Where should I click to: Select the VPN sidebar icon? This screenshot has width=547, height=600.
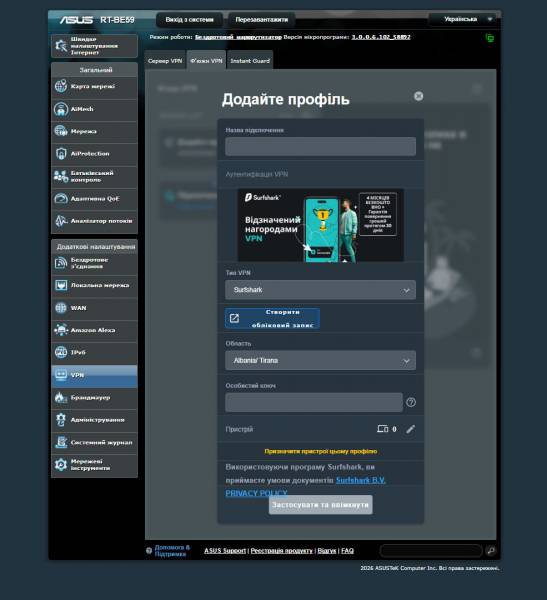tap(61, 375)
